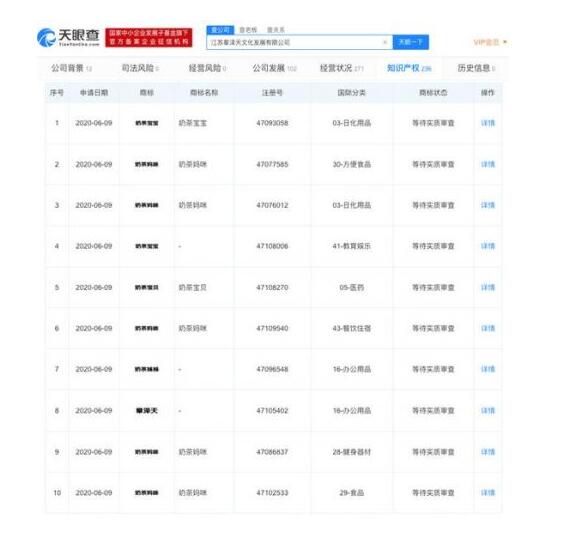Click the 商标状态 column header
The height and width of the screenshot is (538, 577).
pyautogui.click(x=433, y=93)
